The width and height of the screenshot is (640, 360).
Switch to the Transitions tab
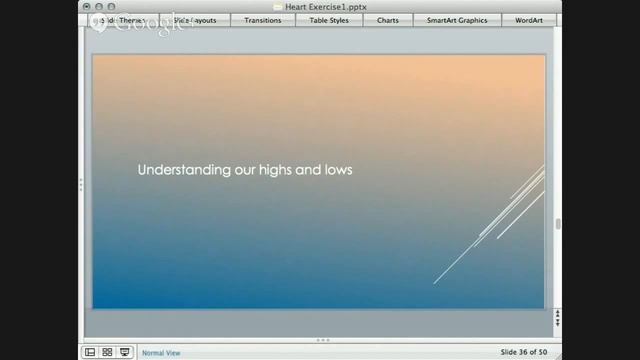coord(263,20)
